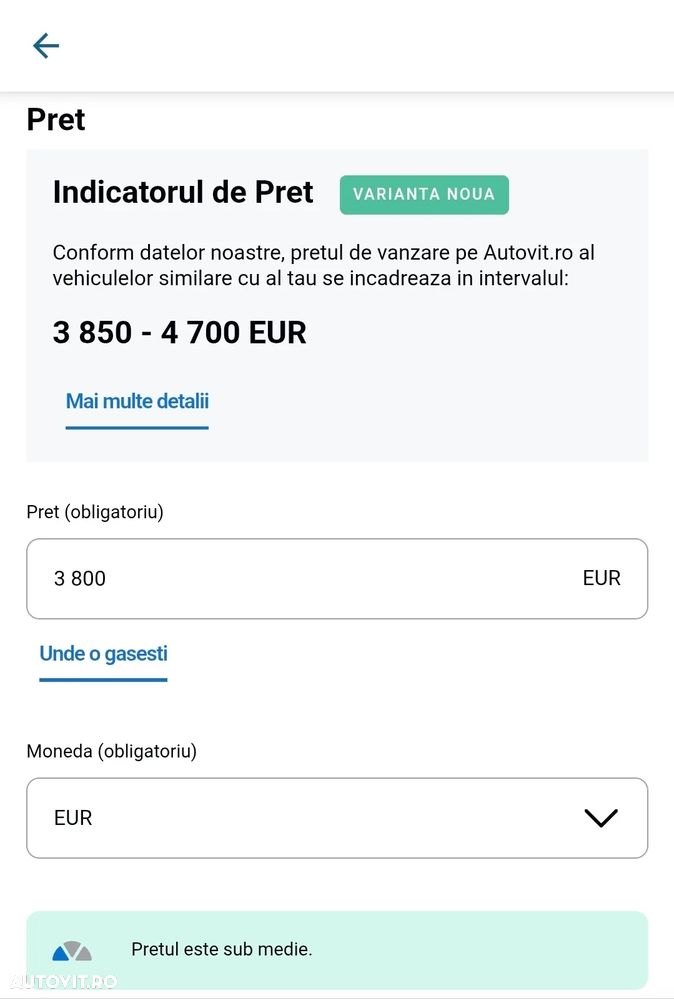Click the Indicatorul de Pret title
The width and height of the screenshot is (674, 999).
(183, 192)
